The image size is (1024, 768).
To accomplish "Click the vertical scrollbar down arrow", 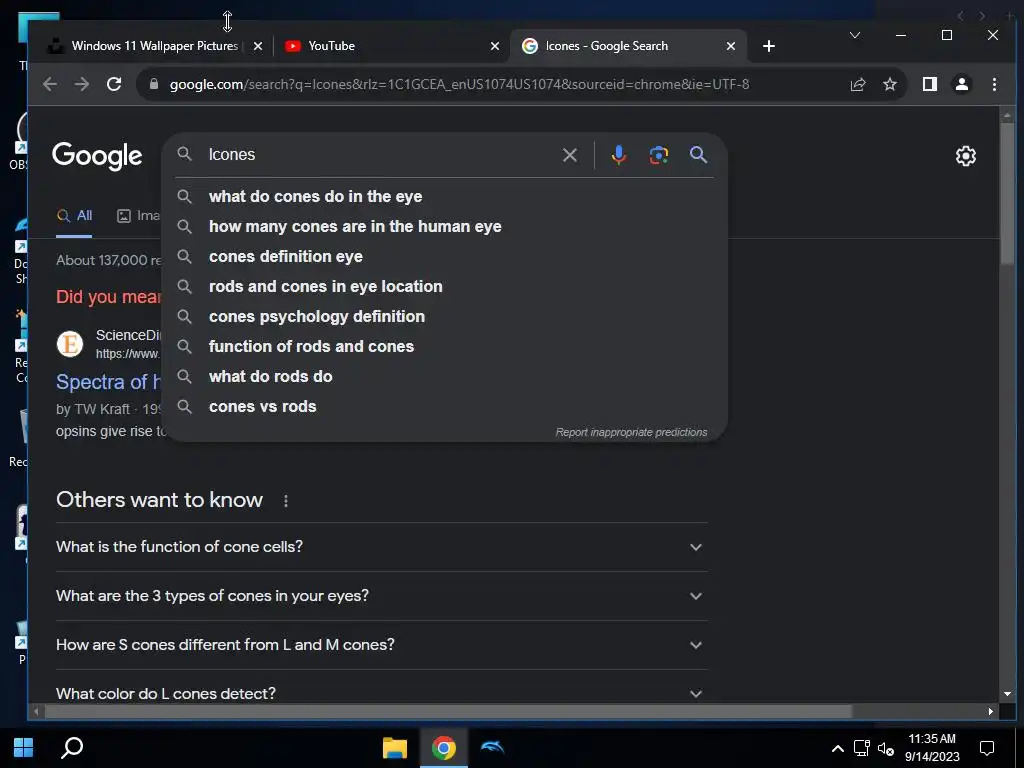I will coord(1006,694).
